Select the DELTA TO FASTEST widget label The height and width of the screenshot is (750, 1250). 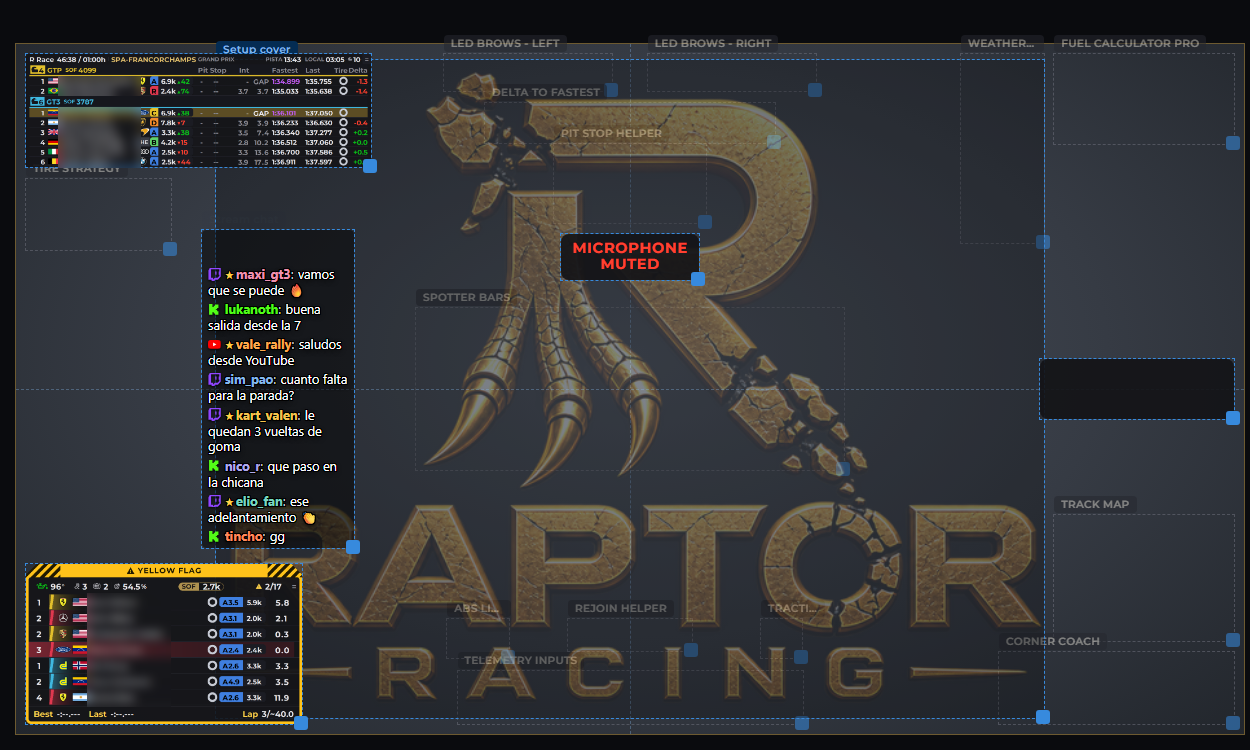pos(546,92)
